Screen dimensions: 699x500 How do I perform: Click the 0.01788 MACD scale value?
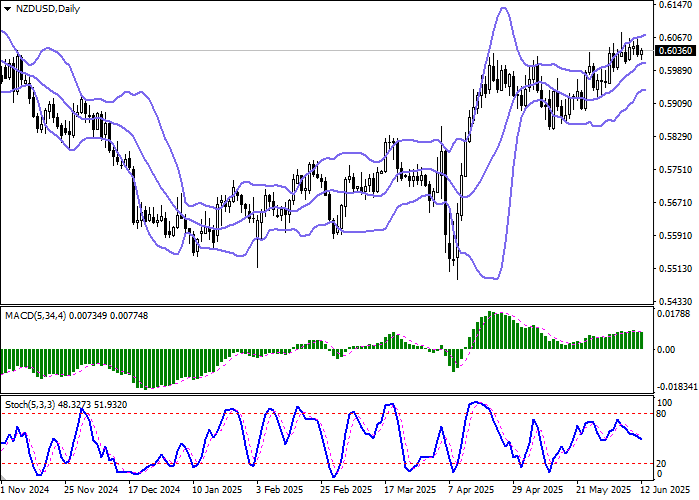672,315
